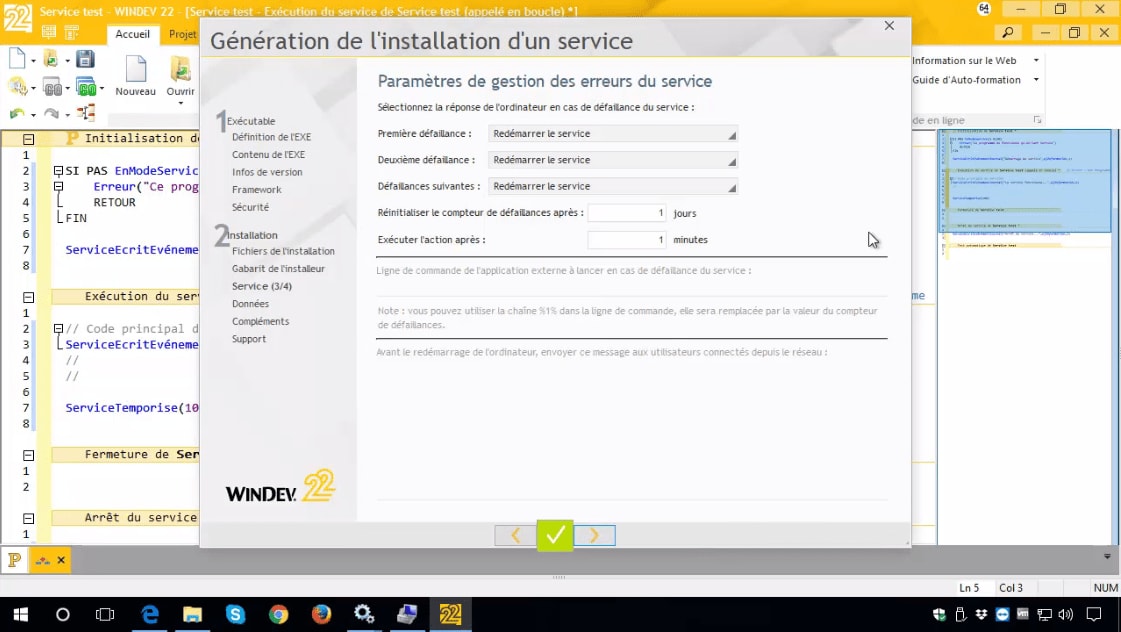1121x632 pixels.
Task: Switch to the Accueil ribbon tab
Action: (x=132, y=34)
